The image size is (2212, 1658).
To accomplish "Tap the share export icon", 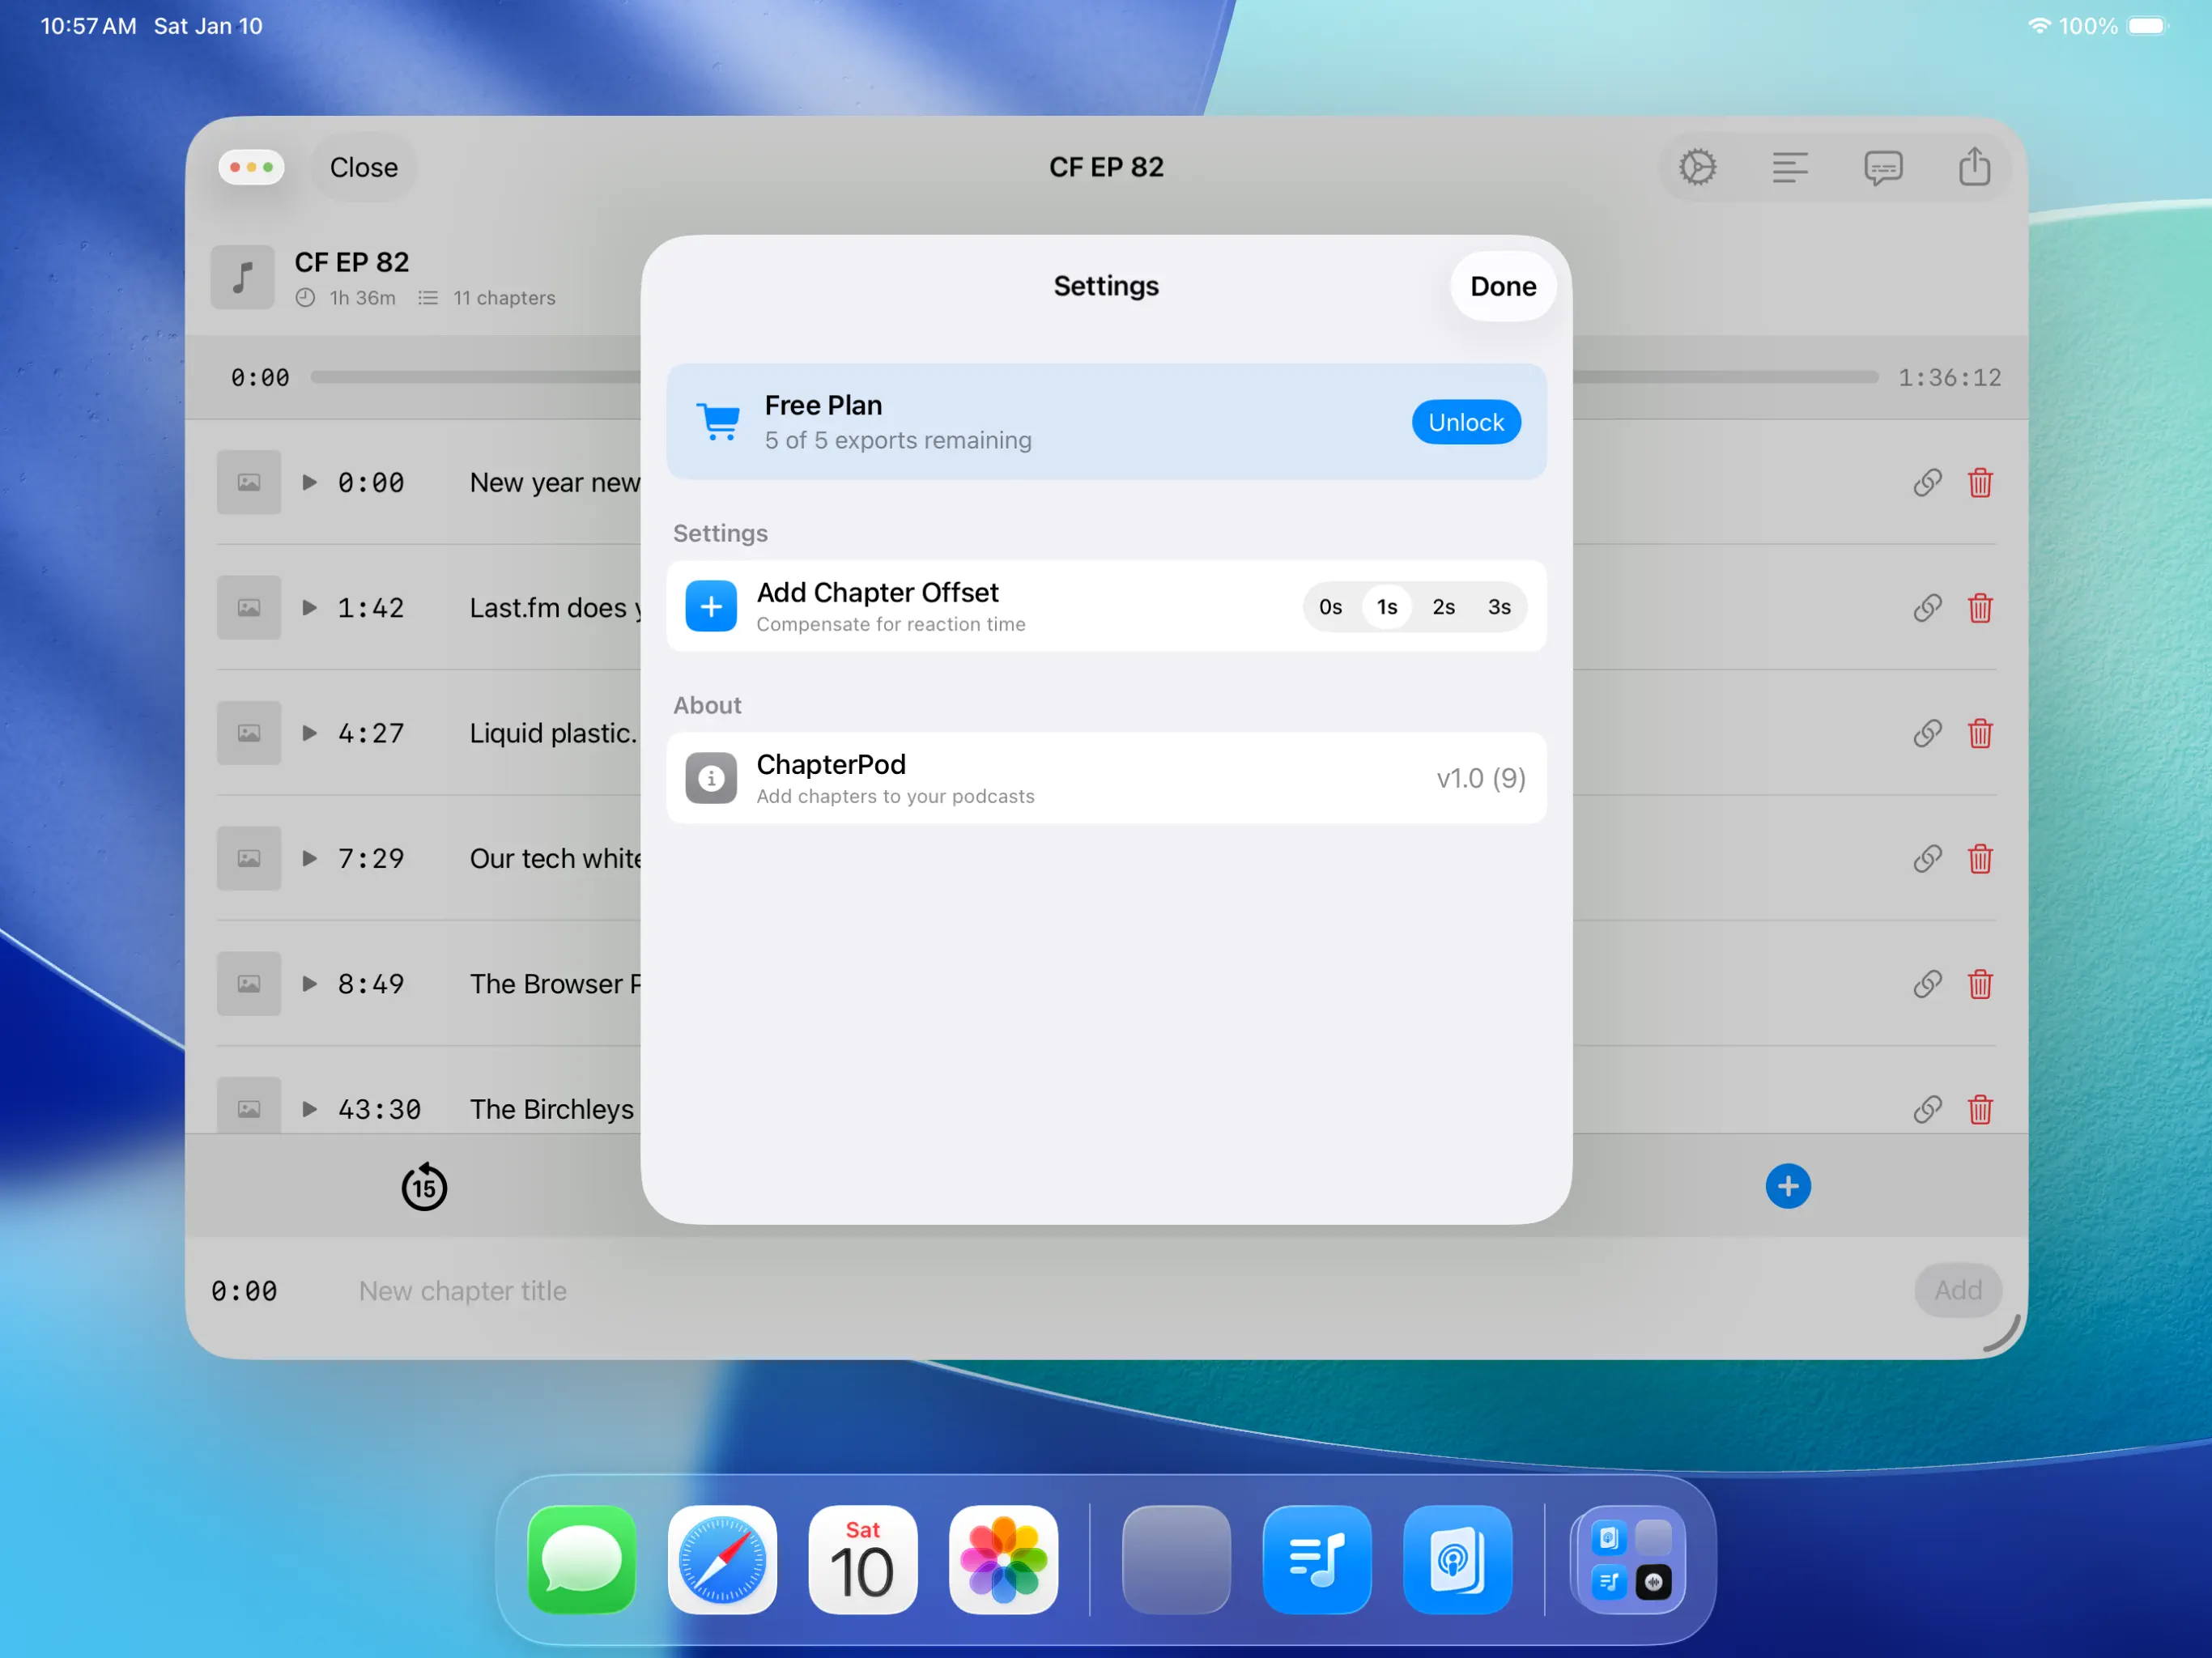I will tap(1974, 167).
